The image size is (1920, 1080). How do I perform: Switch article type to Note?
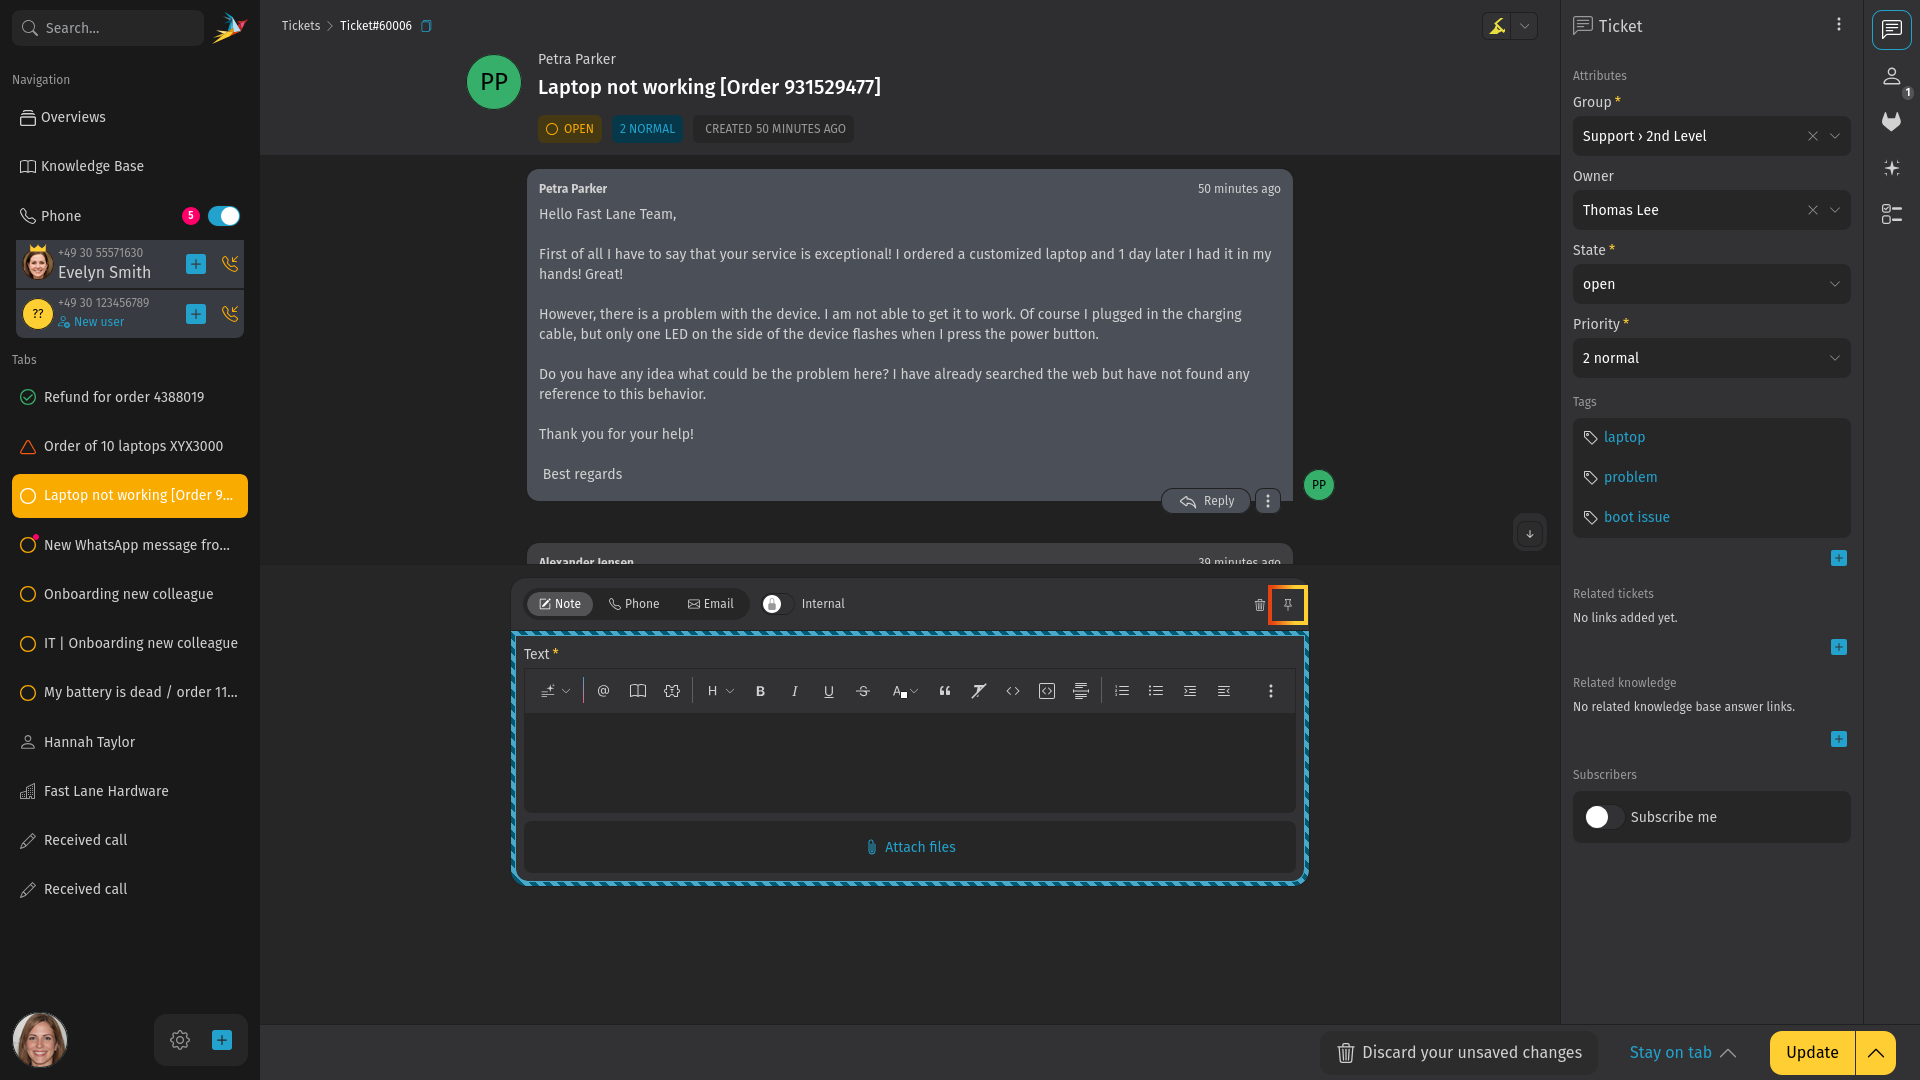pyautogui.click(x=560, y=604)
